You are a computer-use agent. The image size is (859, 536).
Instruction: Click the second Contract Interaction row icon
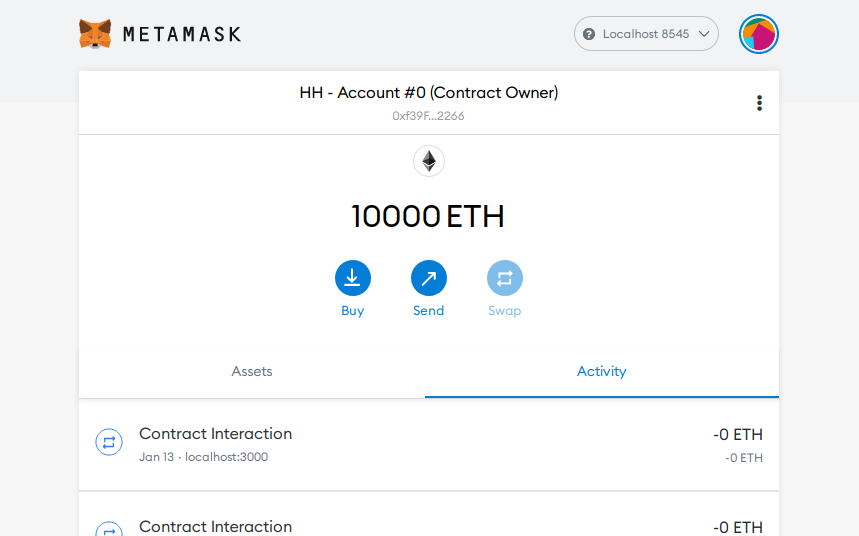pyautogui.click(x=109, y=529)
